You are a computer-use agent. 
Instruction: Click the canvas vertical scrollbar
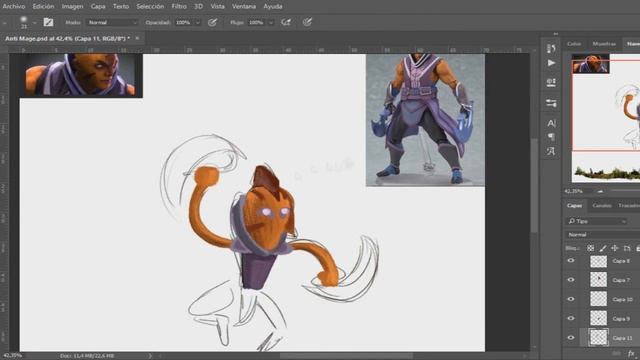coord(534,186)
